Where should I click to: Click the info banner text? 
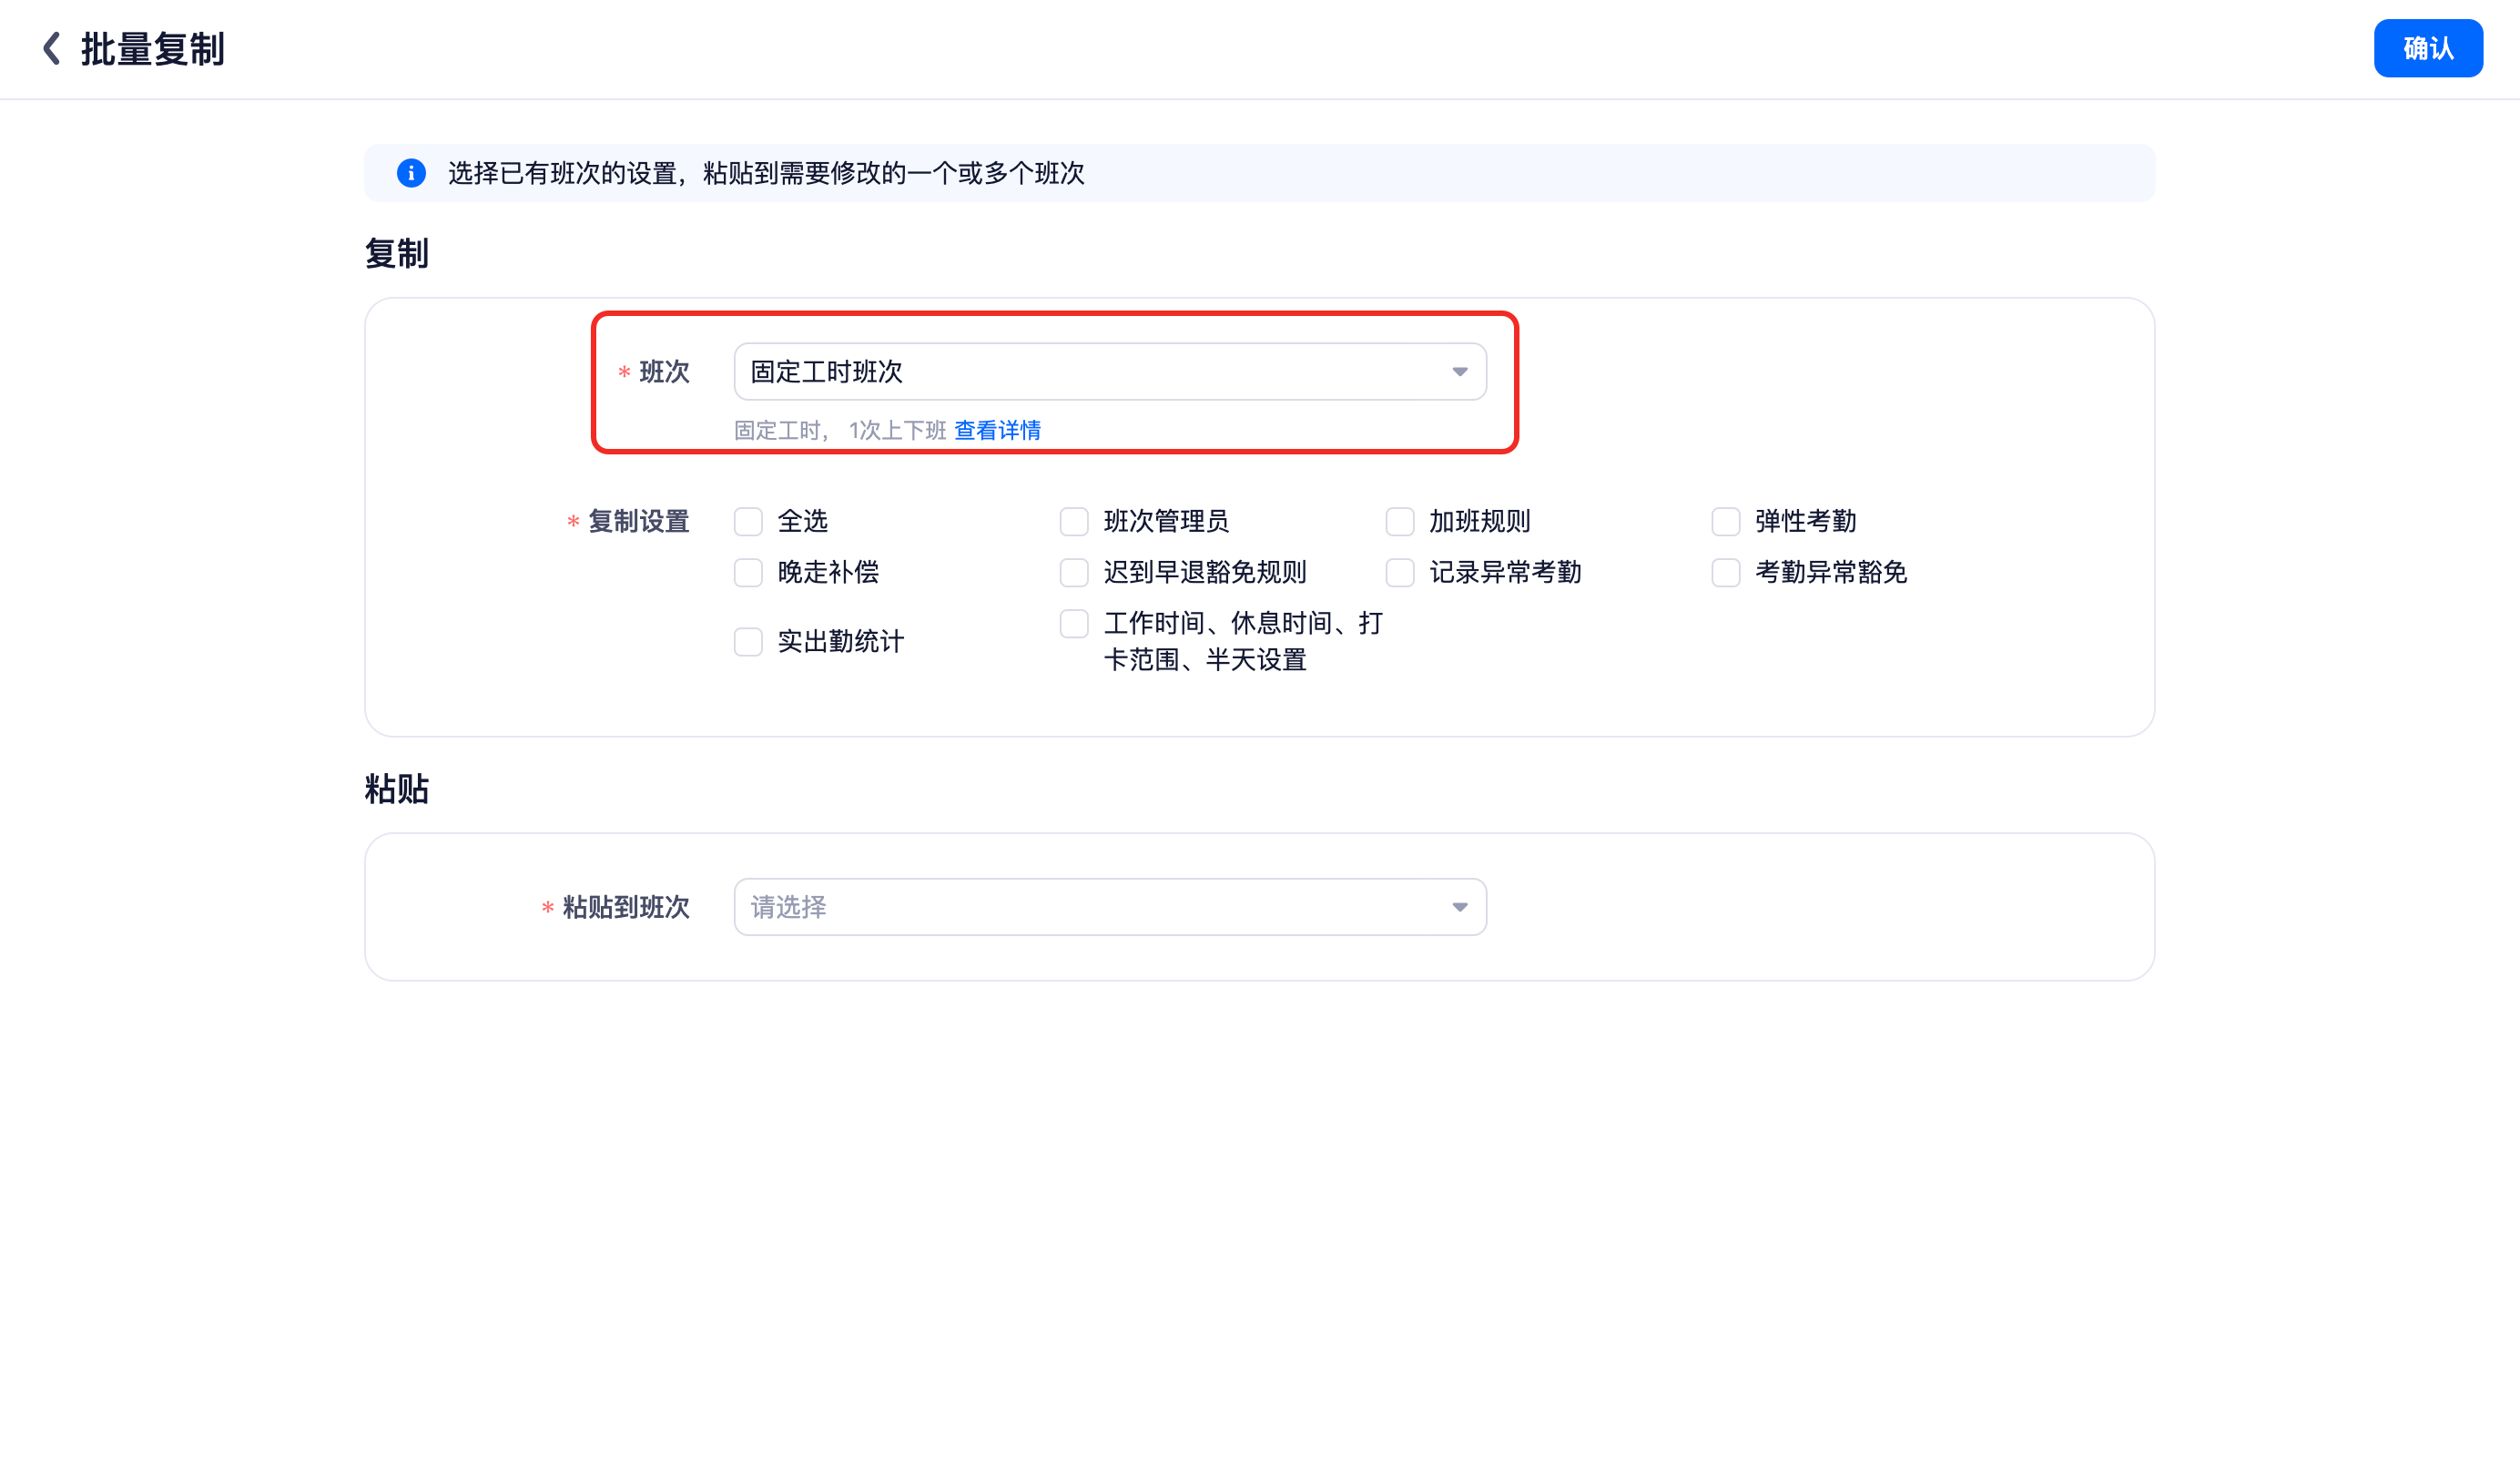766,173
